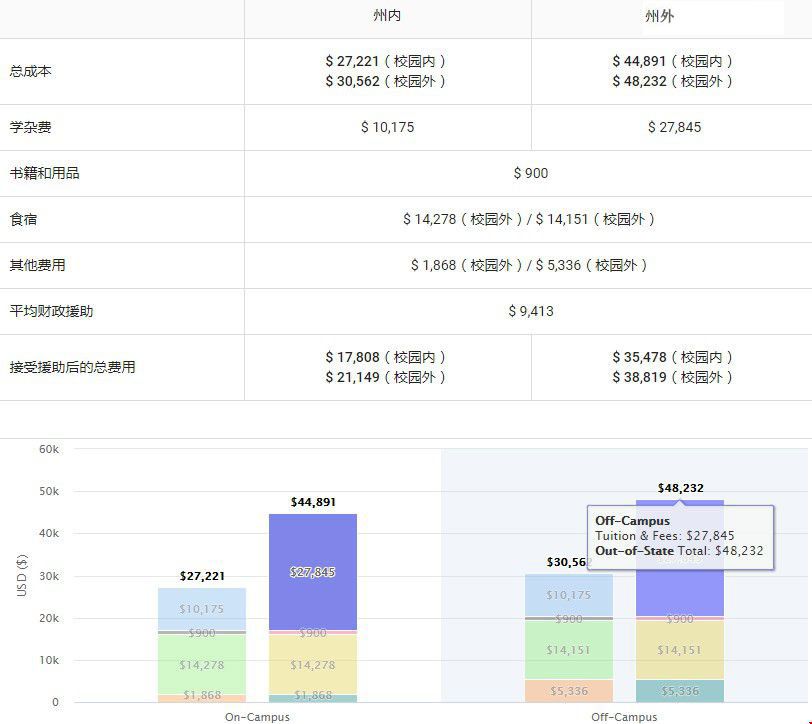The width and height of the screenshot is (812, 724).
Task: Click the light blue $10,175 segment in Off-Campus bar
Action: click(569, 595)
